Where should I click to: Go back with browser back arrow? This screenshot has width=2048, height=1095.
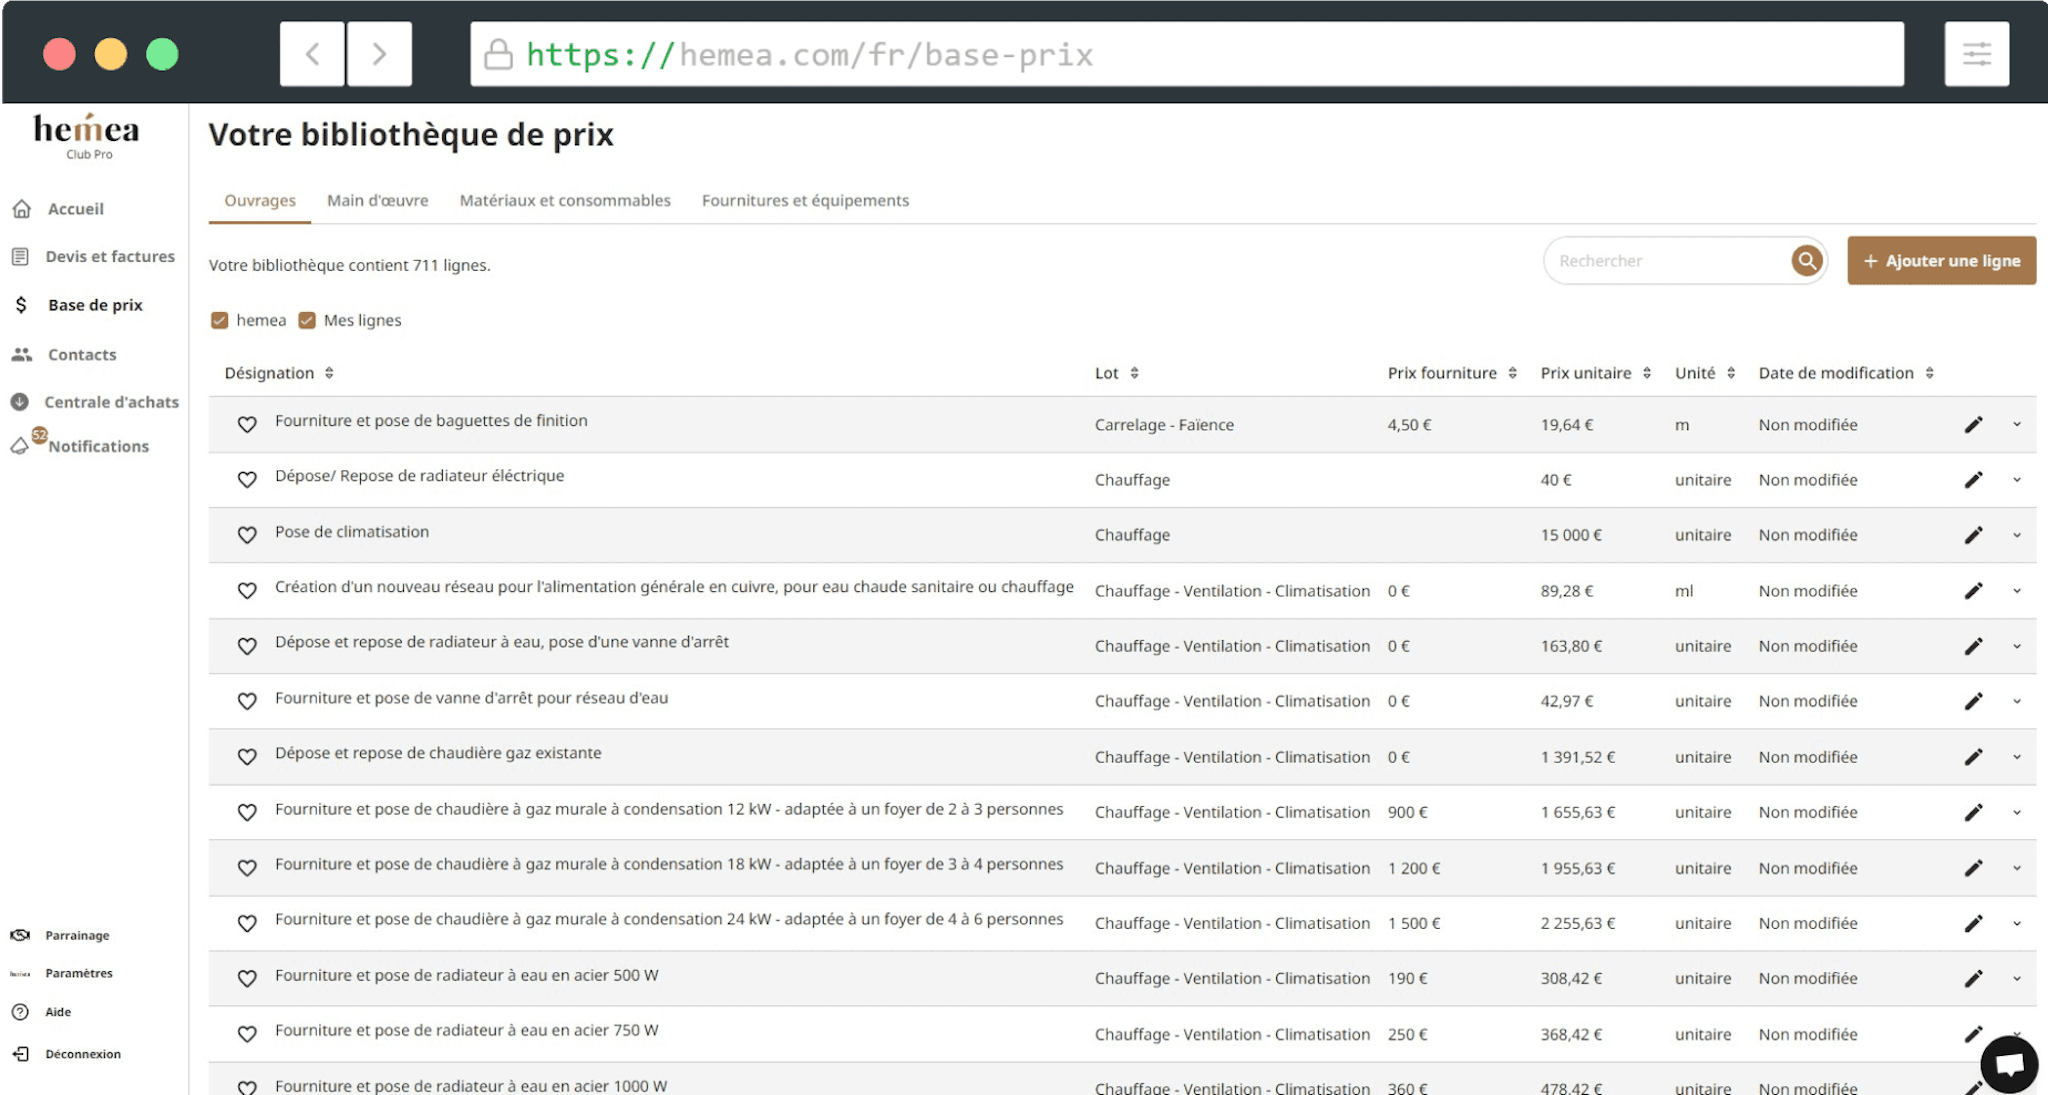pos(312,54)
